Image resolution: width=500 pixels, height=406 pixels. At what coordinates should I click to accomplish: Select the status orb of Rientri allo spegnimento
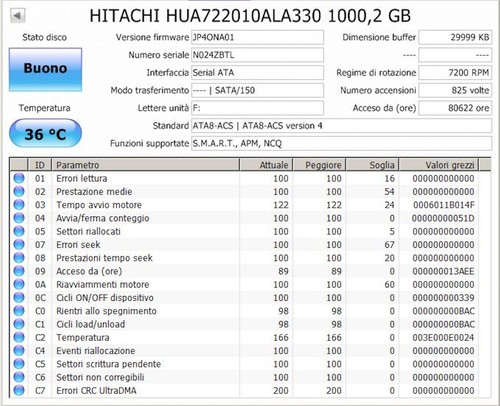pyautogui.click(x=19, y=311)
